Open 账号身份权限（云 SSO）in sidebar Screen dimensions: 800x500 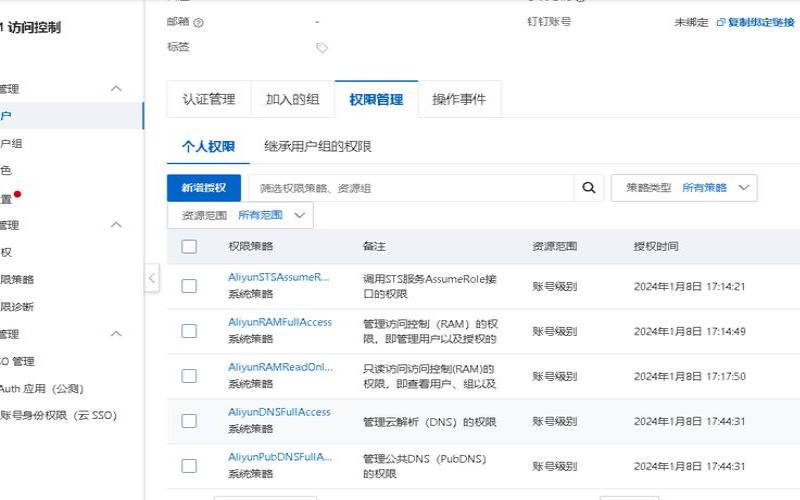59,415
